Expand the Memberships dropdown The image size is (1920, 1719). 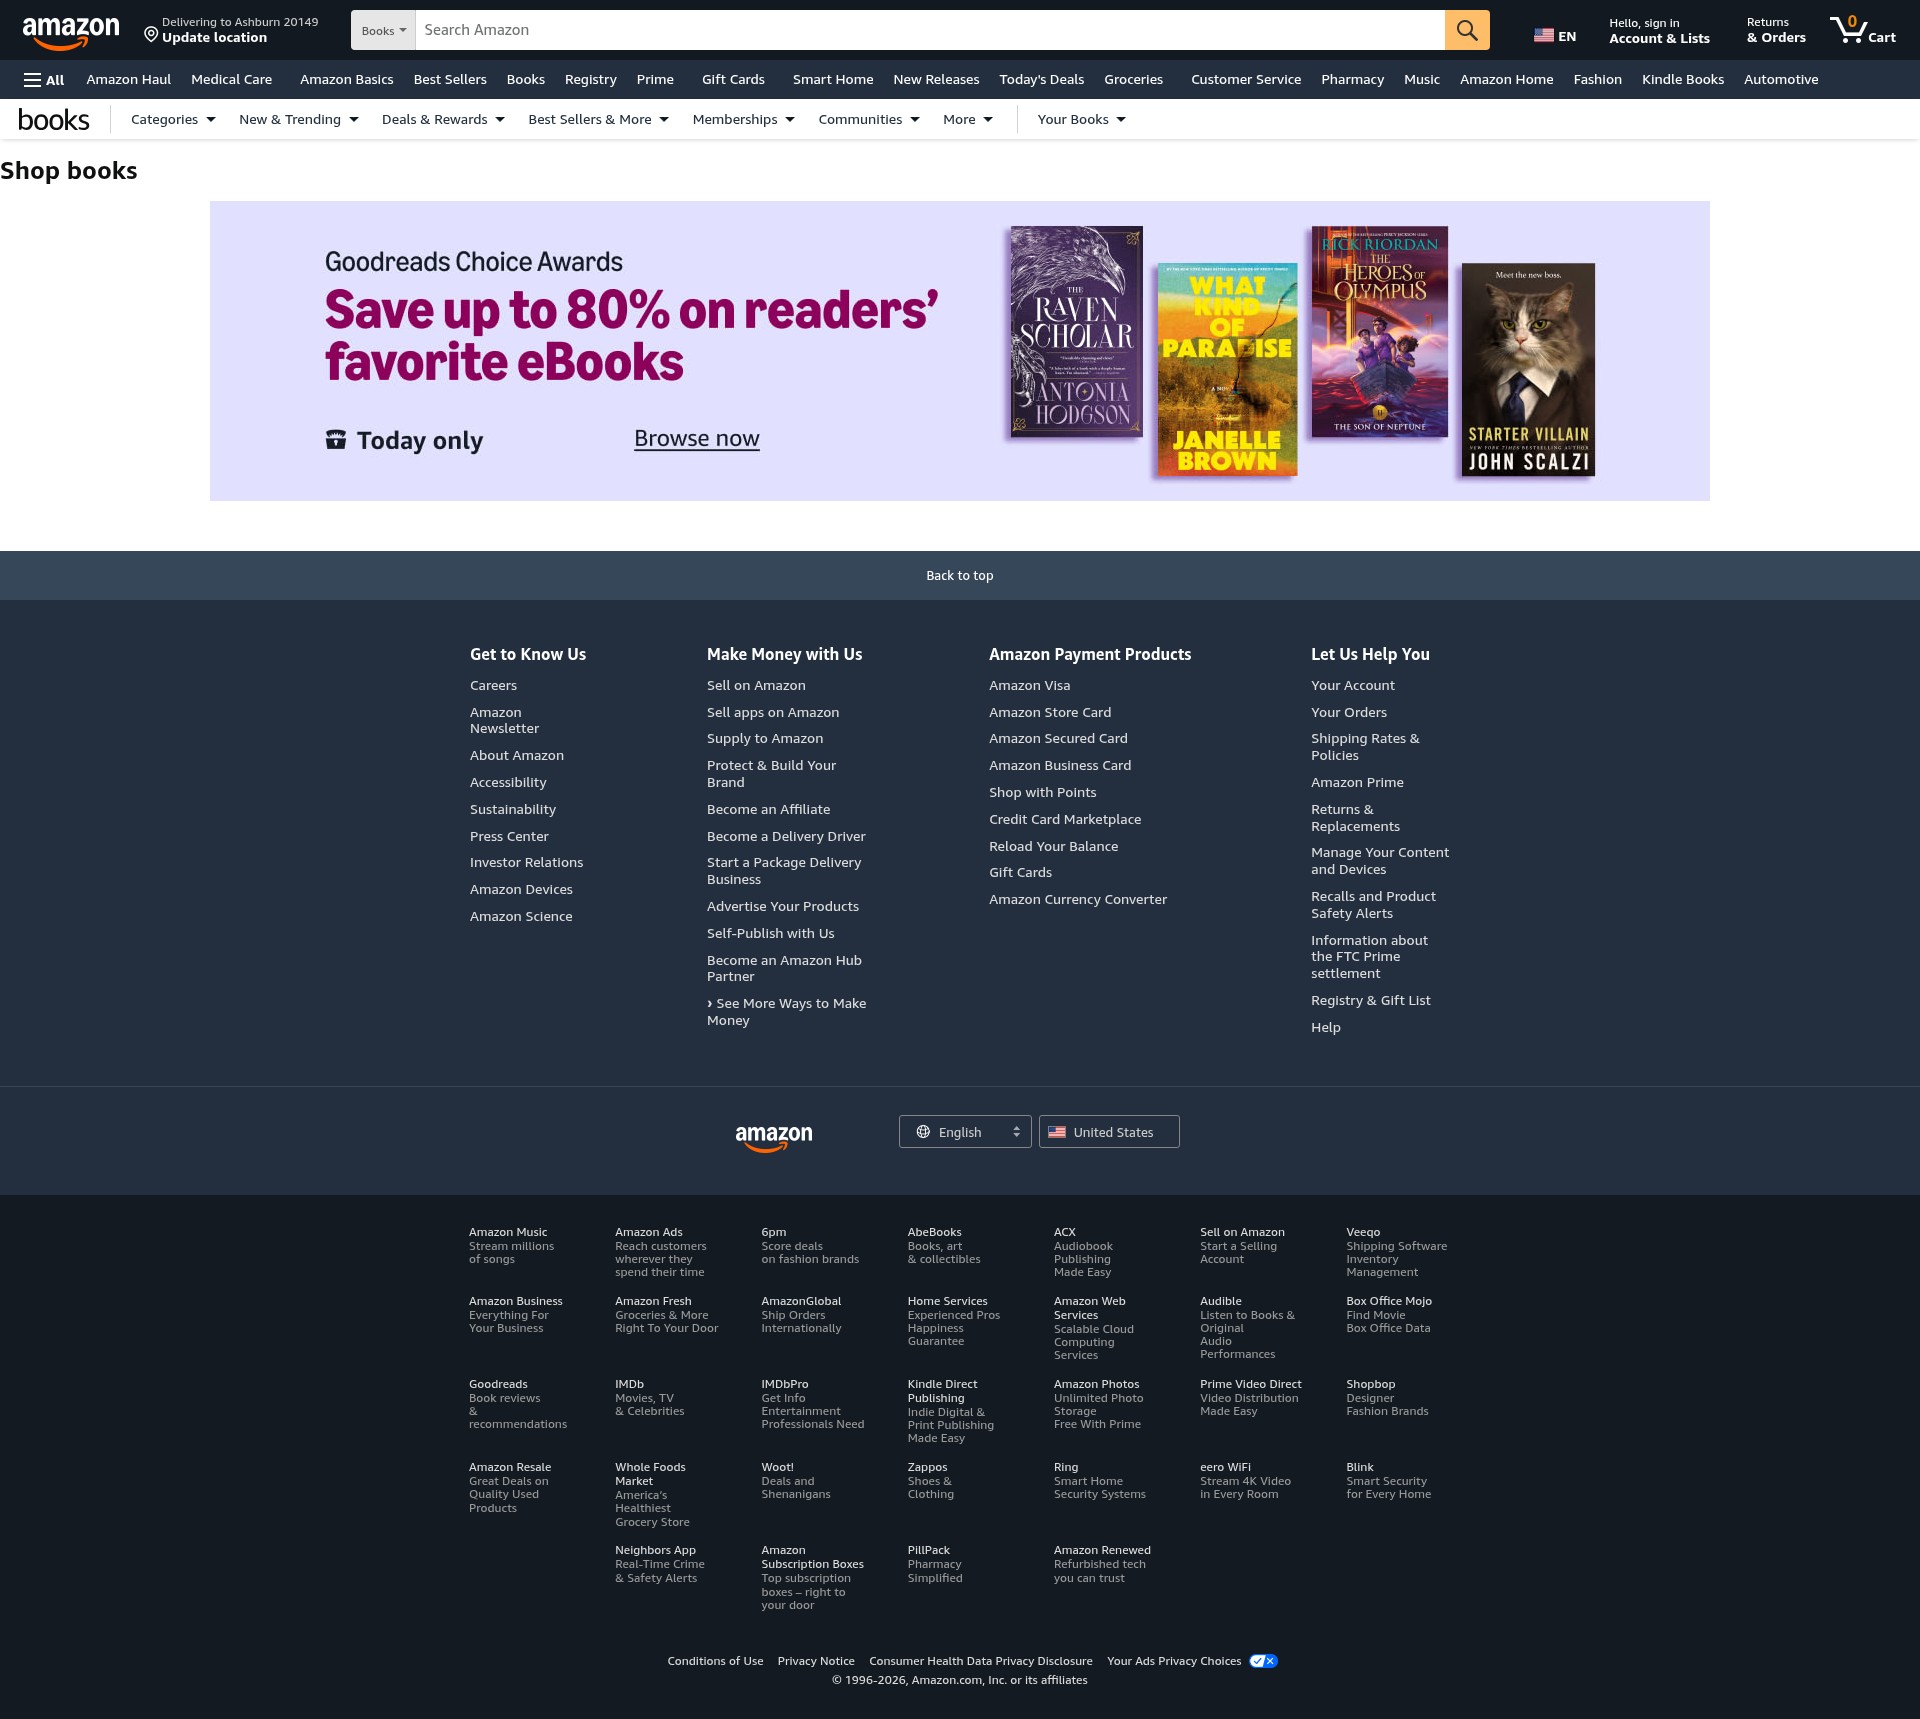coord(743,119)
